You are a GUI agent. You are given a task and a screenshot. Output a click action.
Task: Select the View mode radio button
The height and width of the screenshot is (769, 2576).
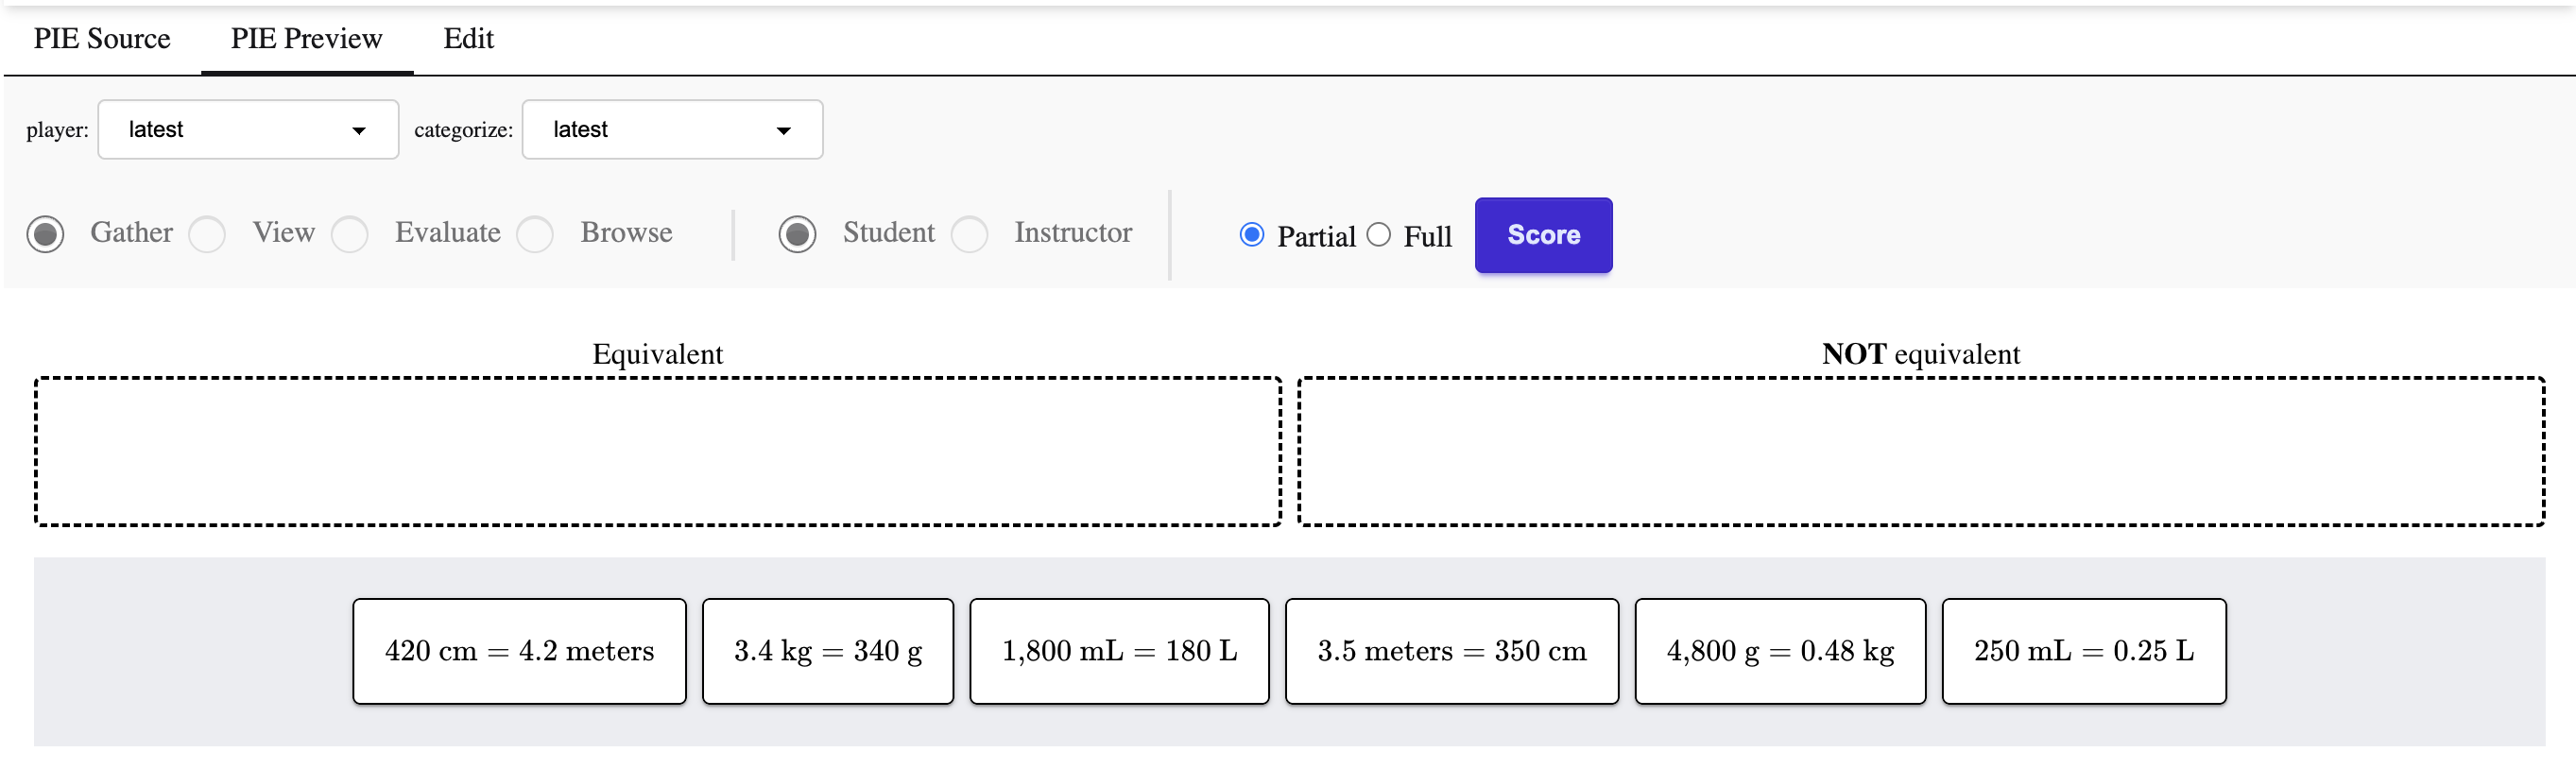[x=207, y=234]
